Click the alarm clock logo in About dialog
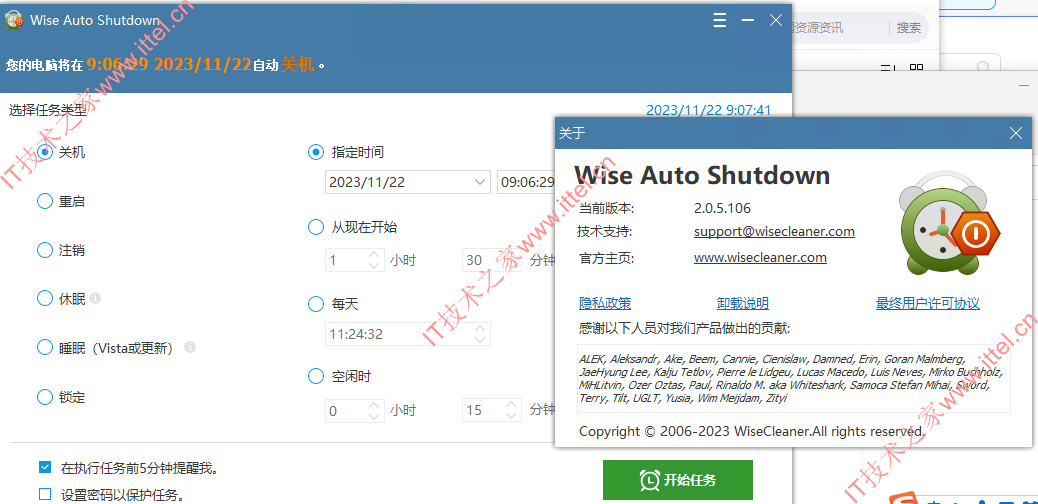The image size is (1038, 504). coord(948,224)
